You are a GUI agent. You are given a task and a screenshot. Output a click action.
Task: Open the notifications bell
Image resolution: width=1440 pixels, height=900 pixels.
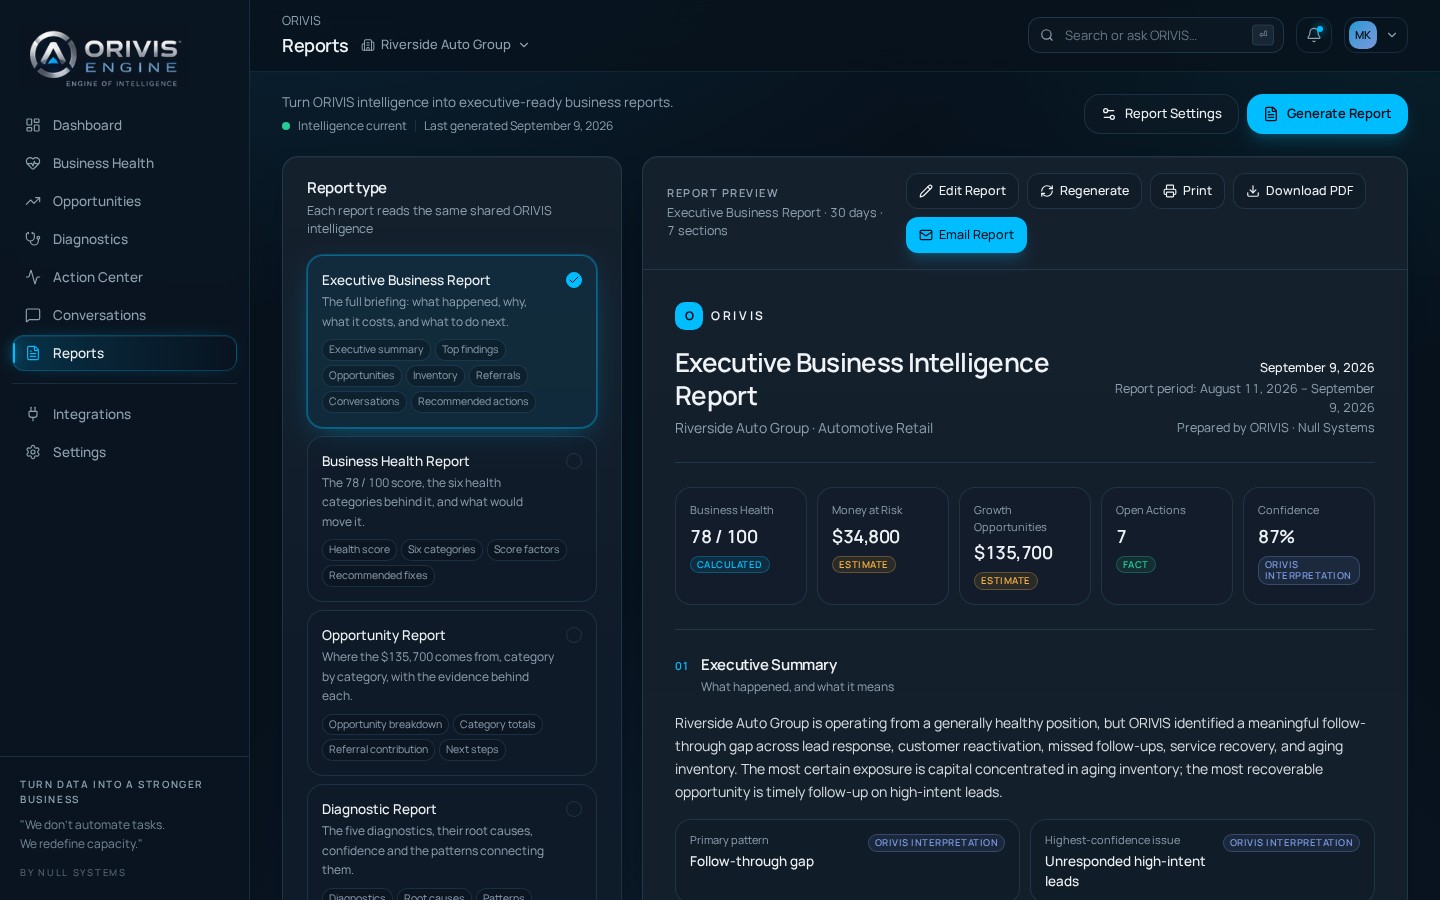point(1314,35)
